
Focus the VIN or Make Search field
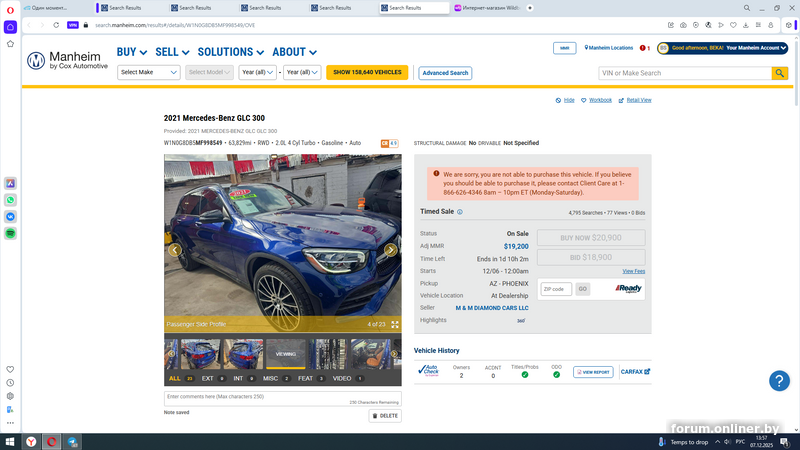685,73
